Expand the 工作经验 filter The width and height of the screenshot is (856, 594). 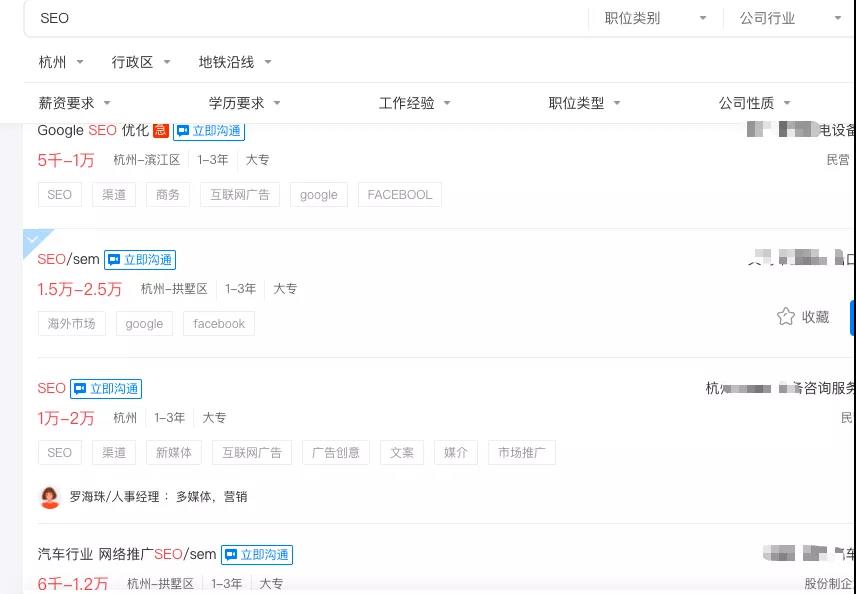click(414, 103)
